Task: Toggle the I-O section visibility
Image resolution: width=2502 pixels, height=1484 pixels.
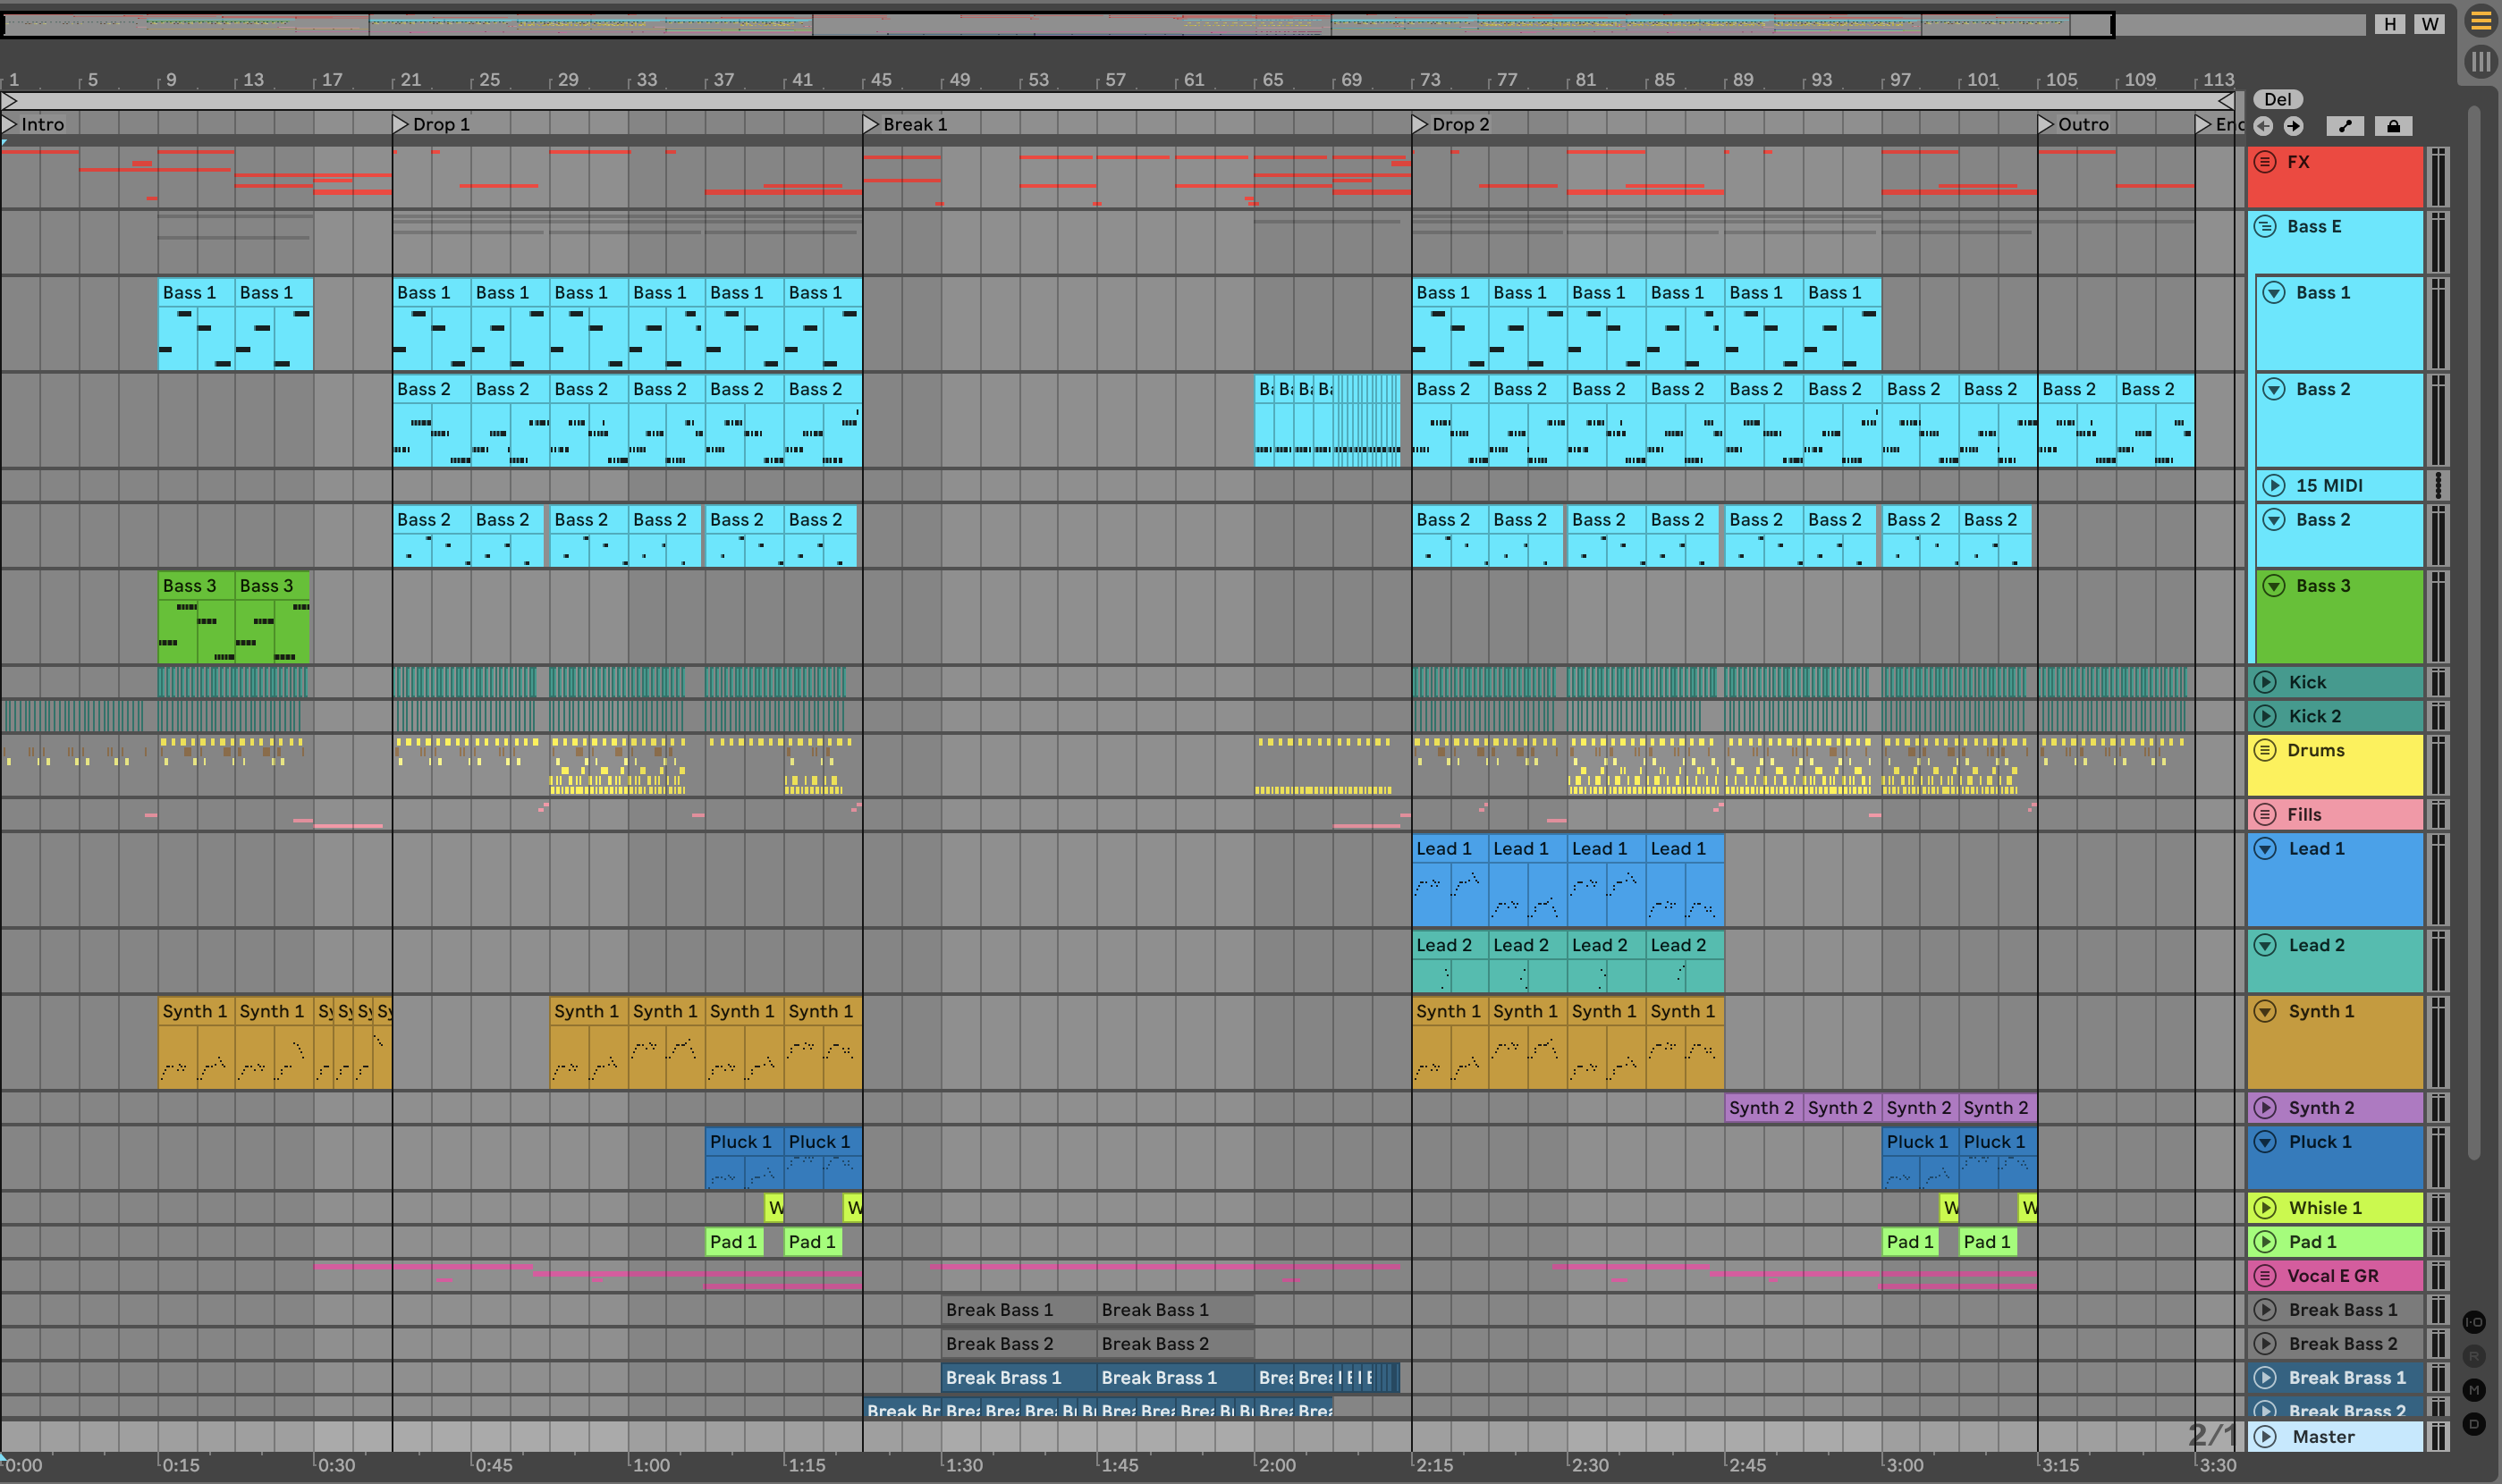Action: pyautogui.click(x=2474, y=1322)
